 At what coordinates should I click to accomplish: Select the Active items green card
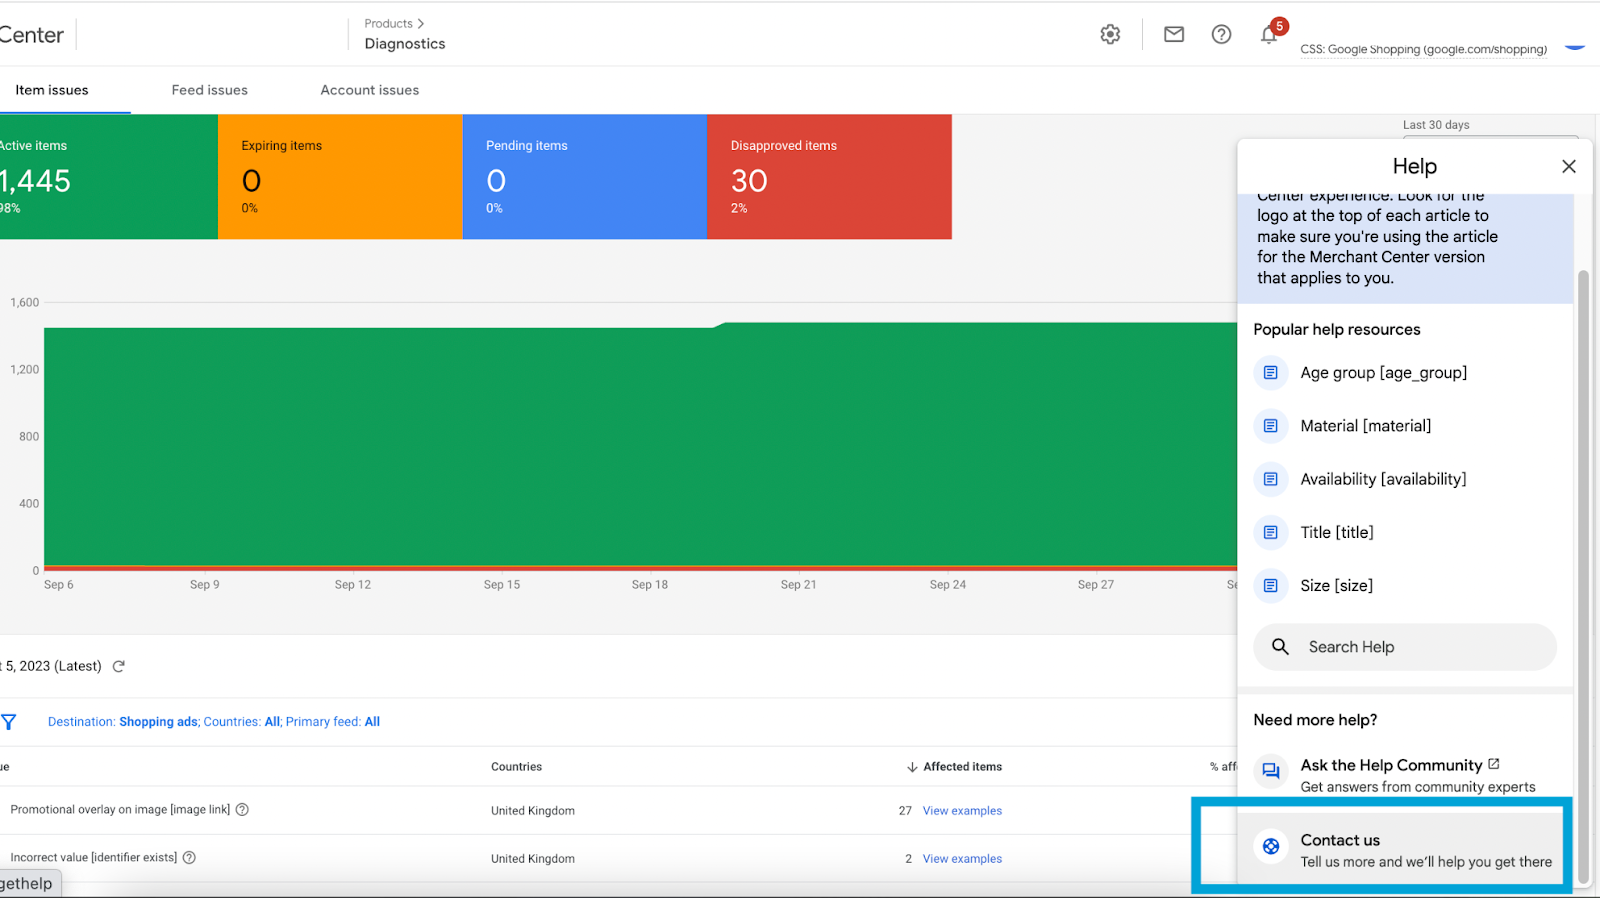[109, 177]
